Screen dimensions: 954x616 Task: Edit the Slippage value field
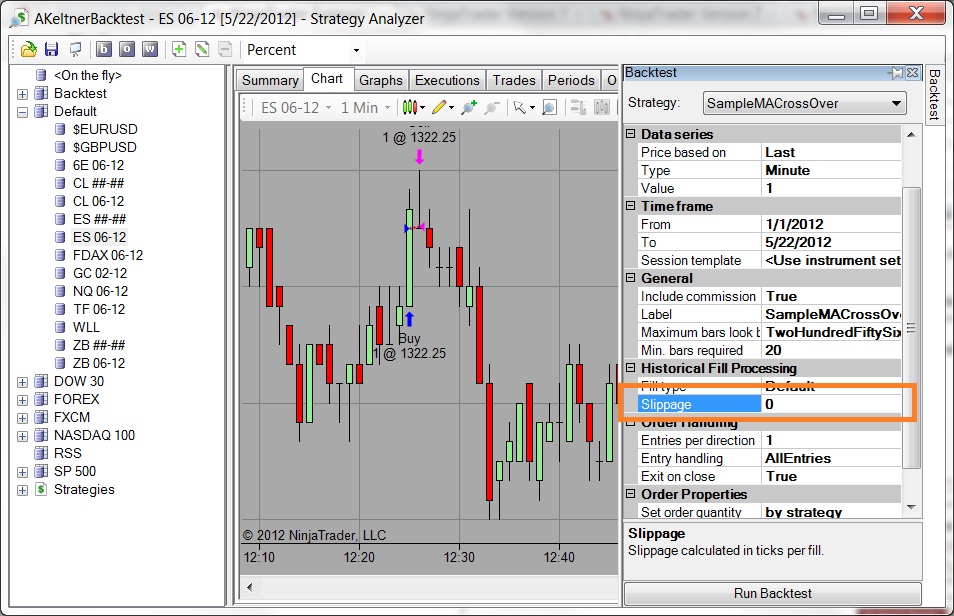[x=831, y=404]
